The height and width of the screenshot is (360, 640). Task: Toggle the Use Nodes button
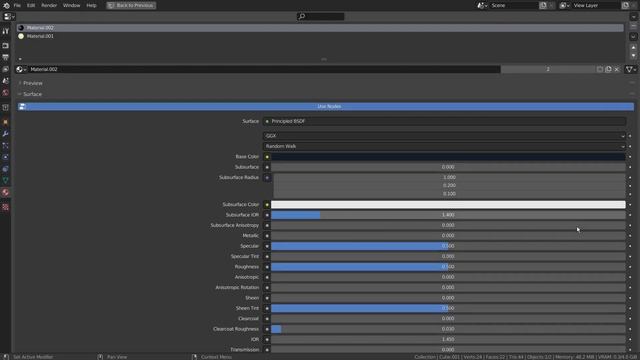pos(326,107)
